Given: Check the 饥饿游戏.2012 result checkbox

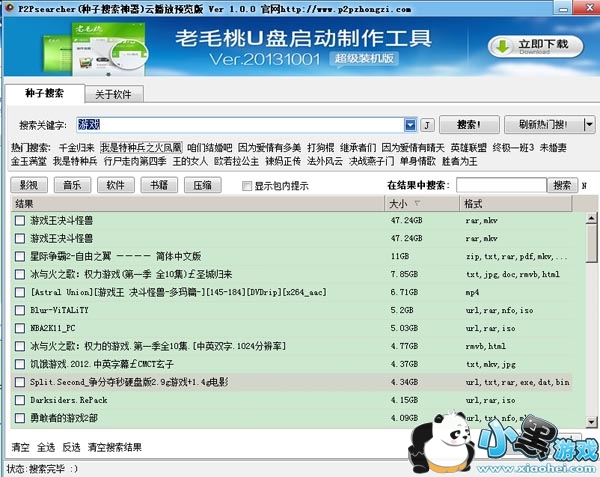Looking at the screenshot, I should point(20,364).
